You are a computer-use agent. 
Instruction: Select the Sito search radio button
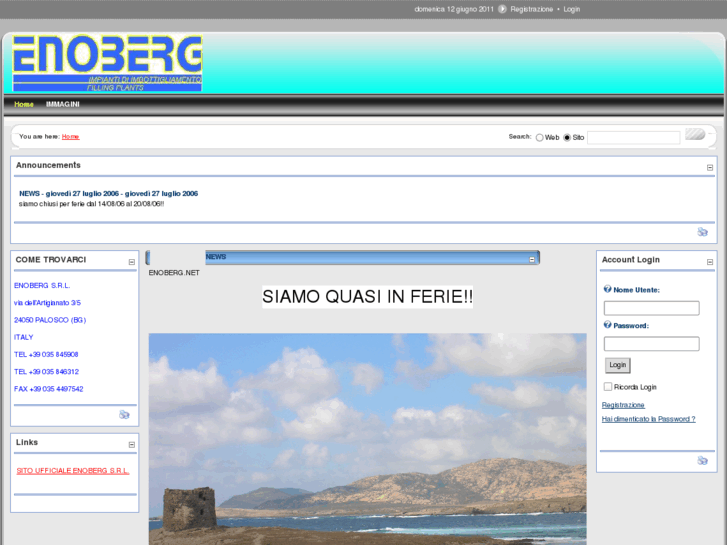(x=567, y=138)
